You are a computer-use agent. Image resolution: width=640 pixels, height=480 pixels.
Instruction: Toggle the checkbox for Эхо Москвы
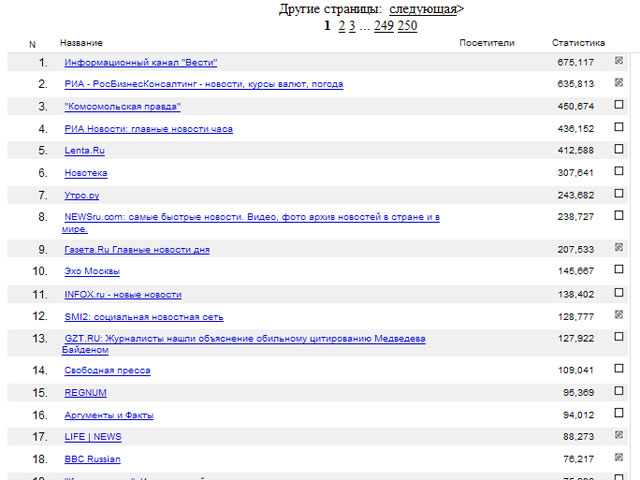coord(619,270)
